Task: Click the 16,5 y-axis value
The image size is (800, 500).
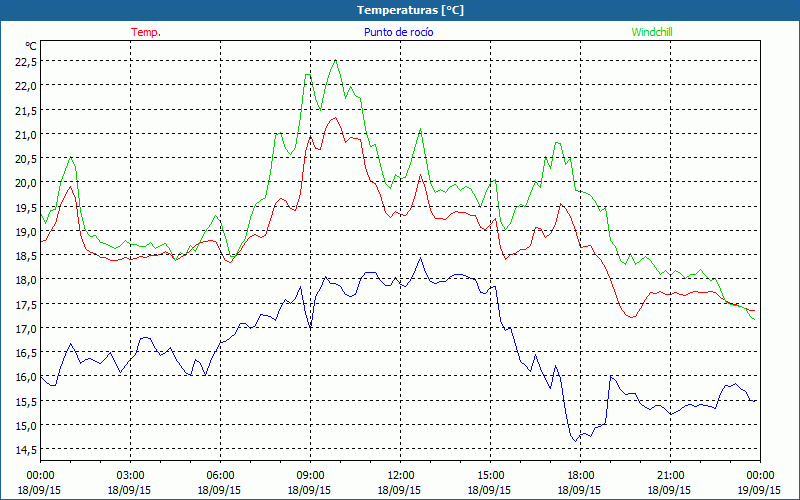Action: pos(26,353)
